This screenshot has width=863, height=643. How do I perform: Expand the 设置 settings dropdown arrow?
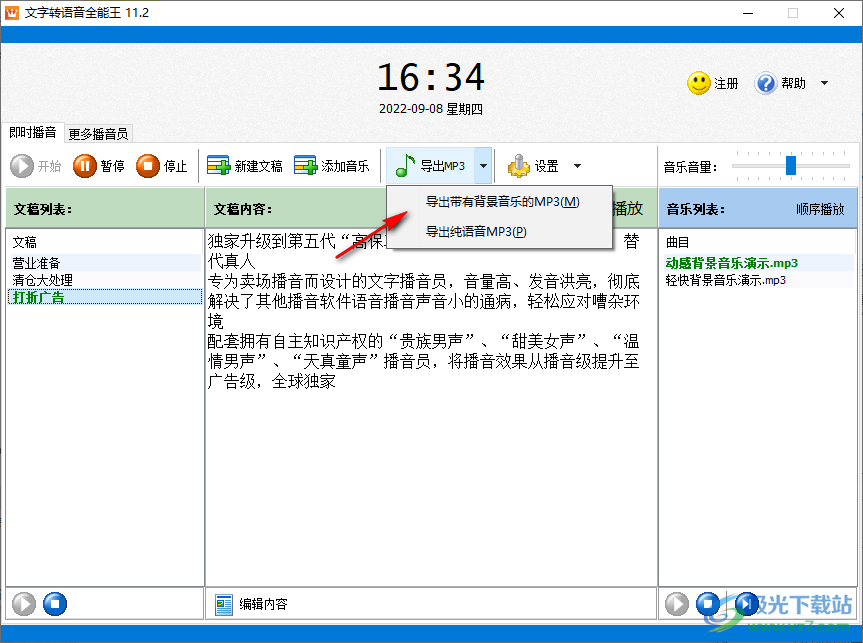(577, 166)
